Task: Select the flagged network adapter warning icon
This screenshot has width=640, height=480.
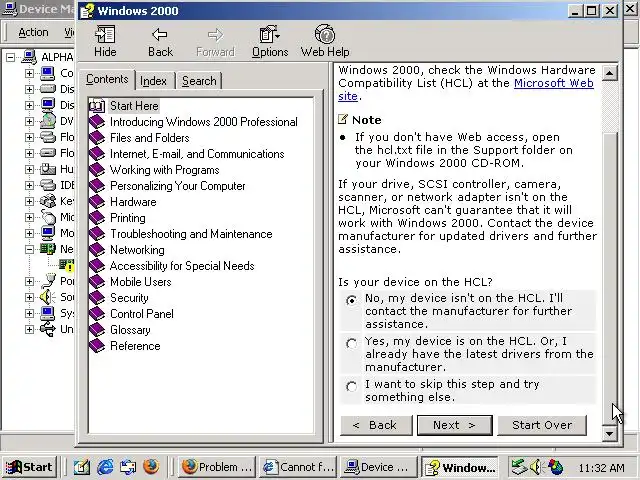Action: click(67, 265)
